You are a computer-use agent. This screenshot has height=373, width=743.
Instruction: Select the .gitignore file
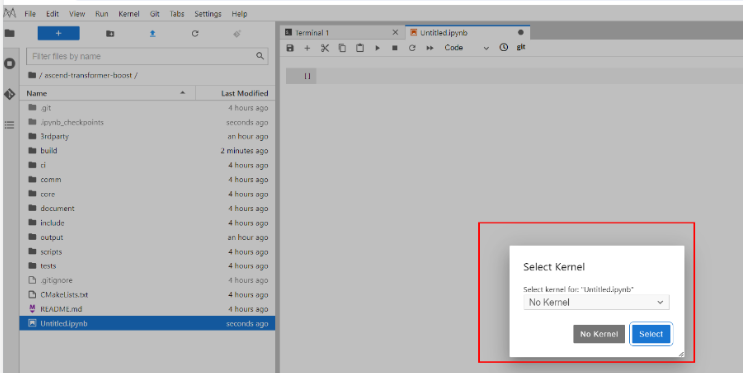[x=147, y=280]
